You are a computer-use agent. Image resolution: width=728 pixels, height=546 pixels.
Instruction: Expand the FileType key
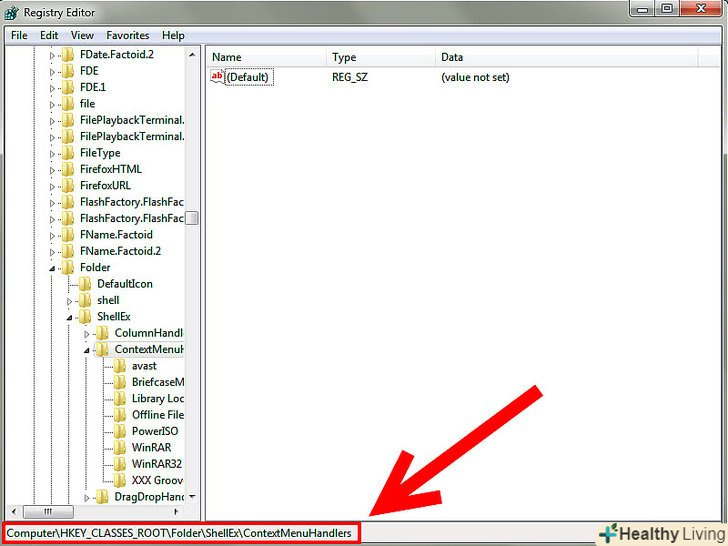pyautogui.click(x=52, y=154)
